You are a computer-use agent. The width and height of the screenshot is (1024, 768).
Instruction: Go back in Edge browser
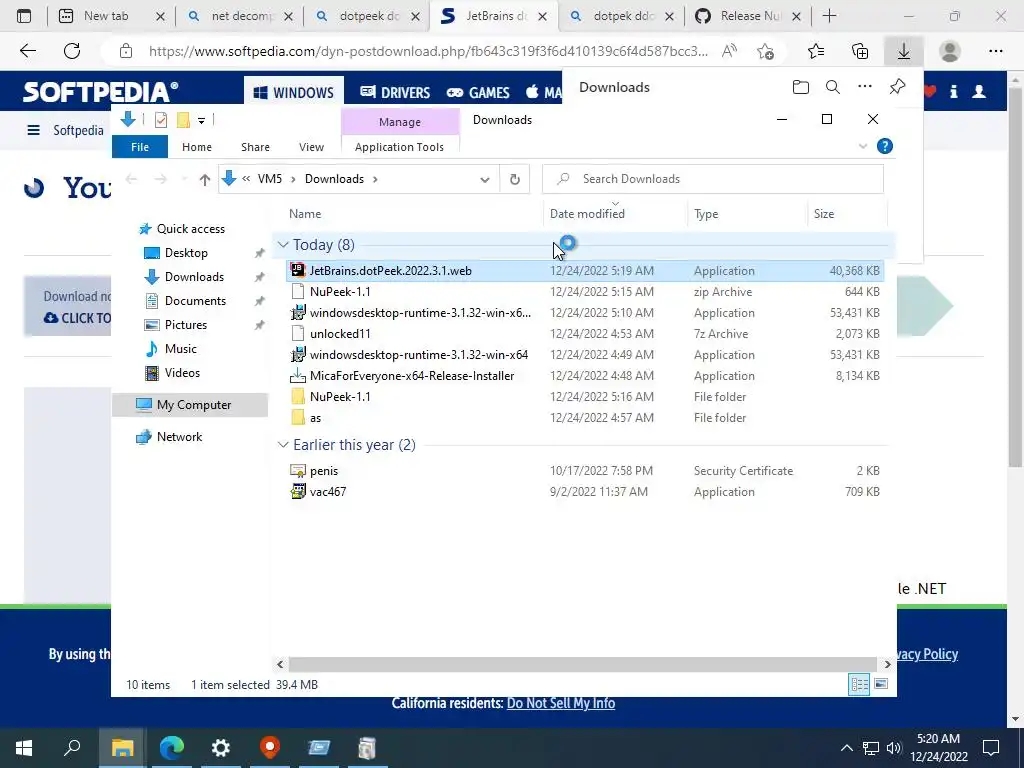[x=28, y=51]
